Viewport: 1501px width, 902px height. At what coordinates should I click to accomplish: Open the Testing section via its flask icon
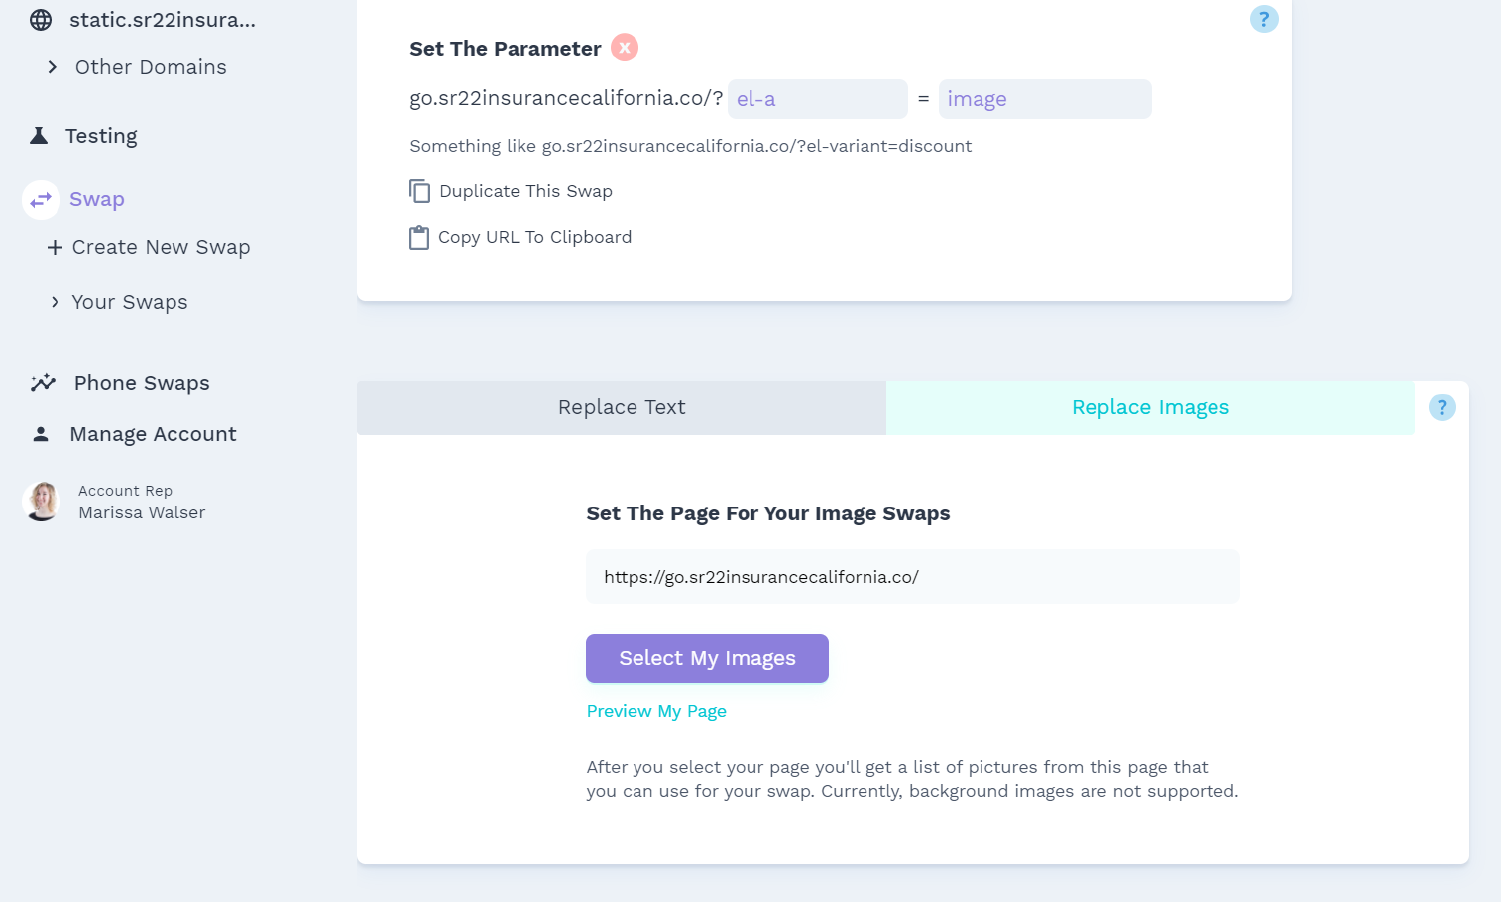[38, 135]
